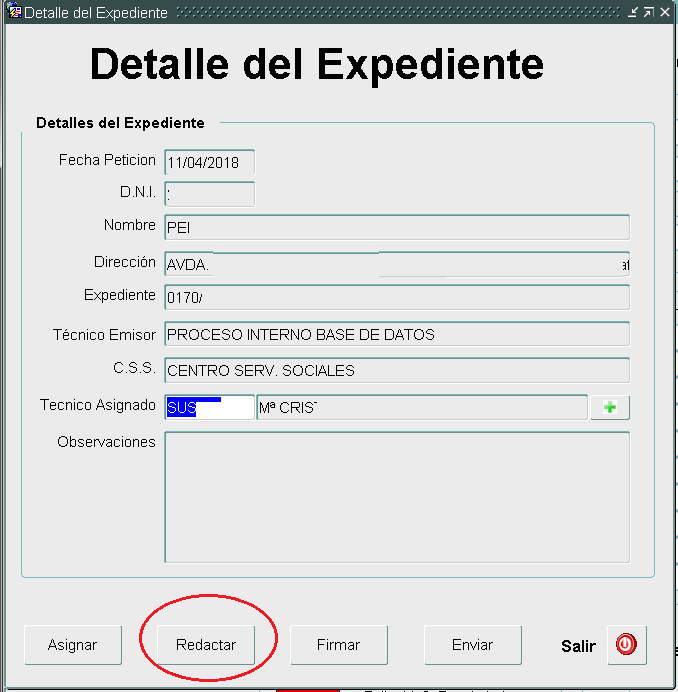Screen dimensions: 678x692
Task: Click the app icon in the title bar
Action: pos(13,10)
